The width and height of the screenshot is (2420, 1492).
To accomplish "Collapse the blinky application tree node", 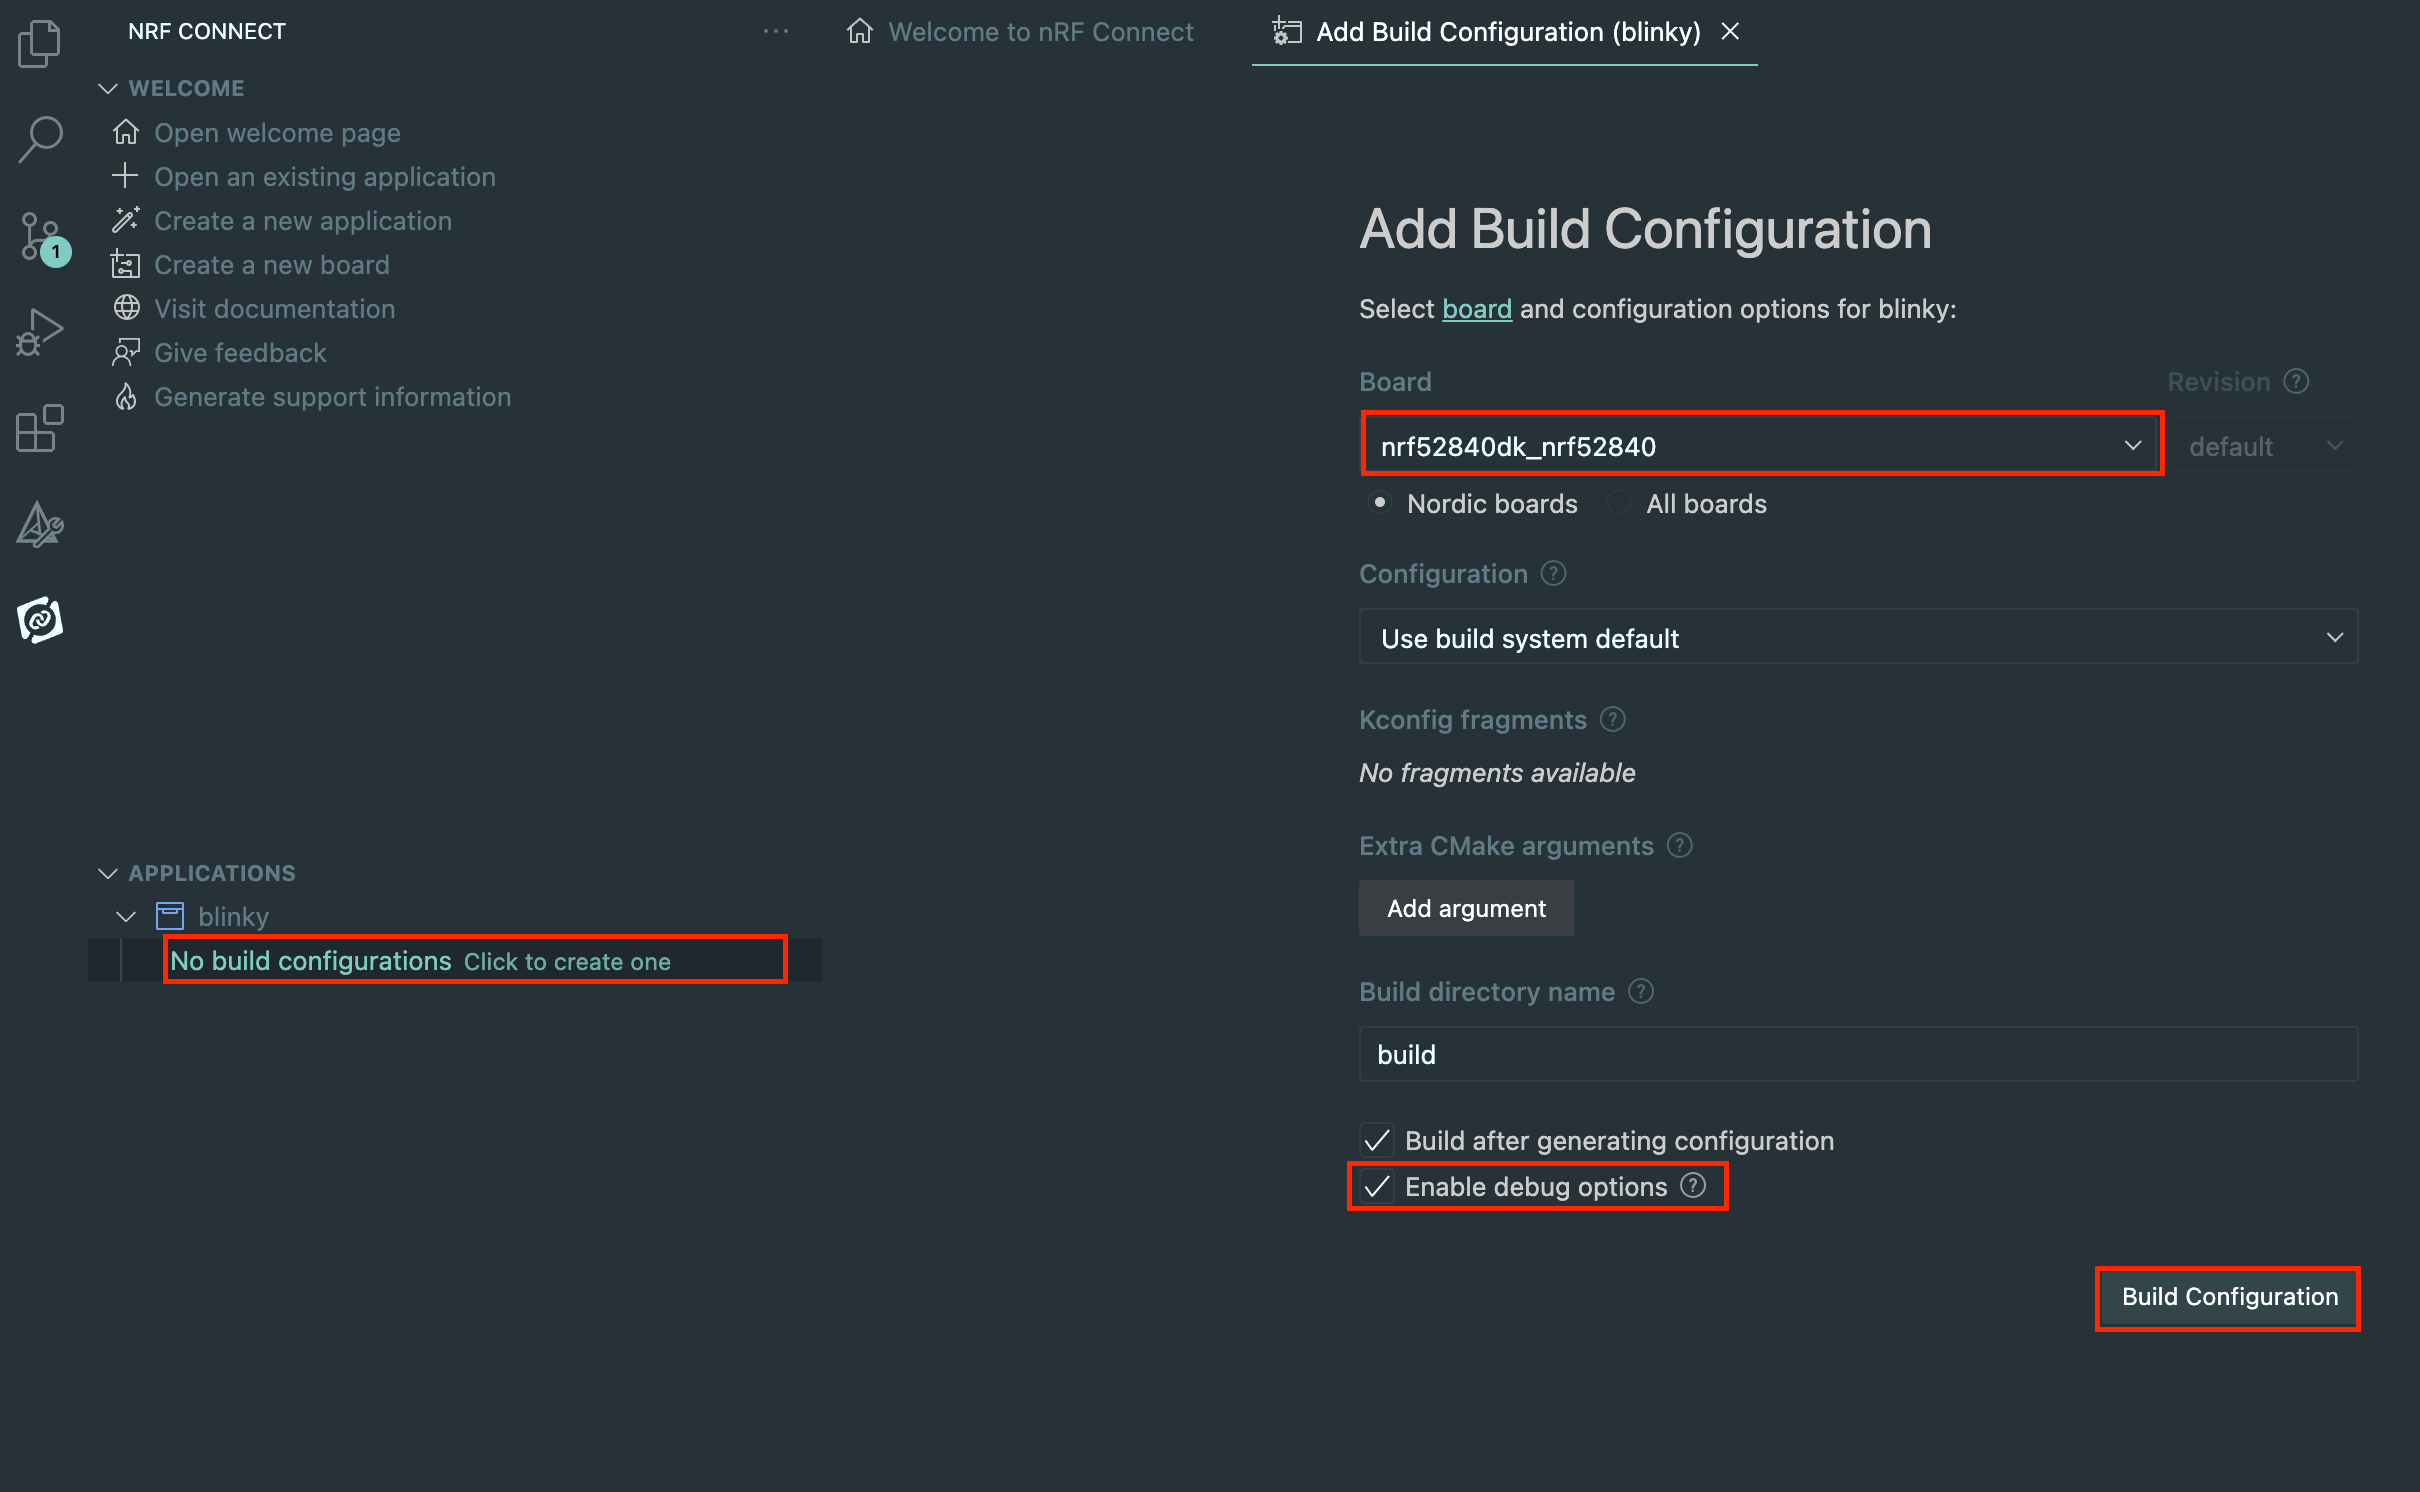I will click(x=126, y=917).
